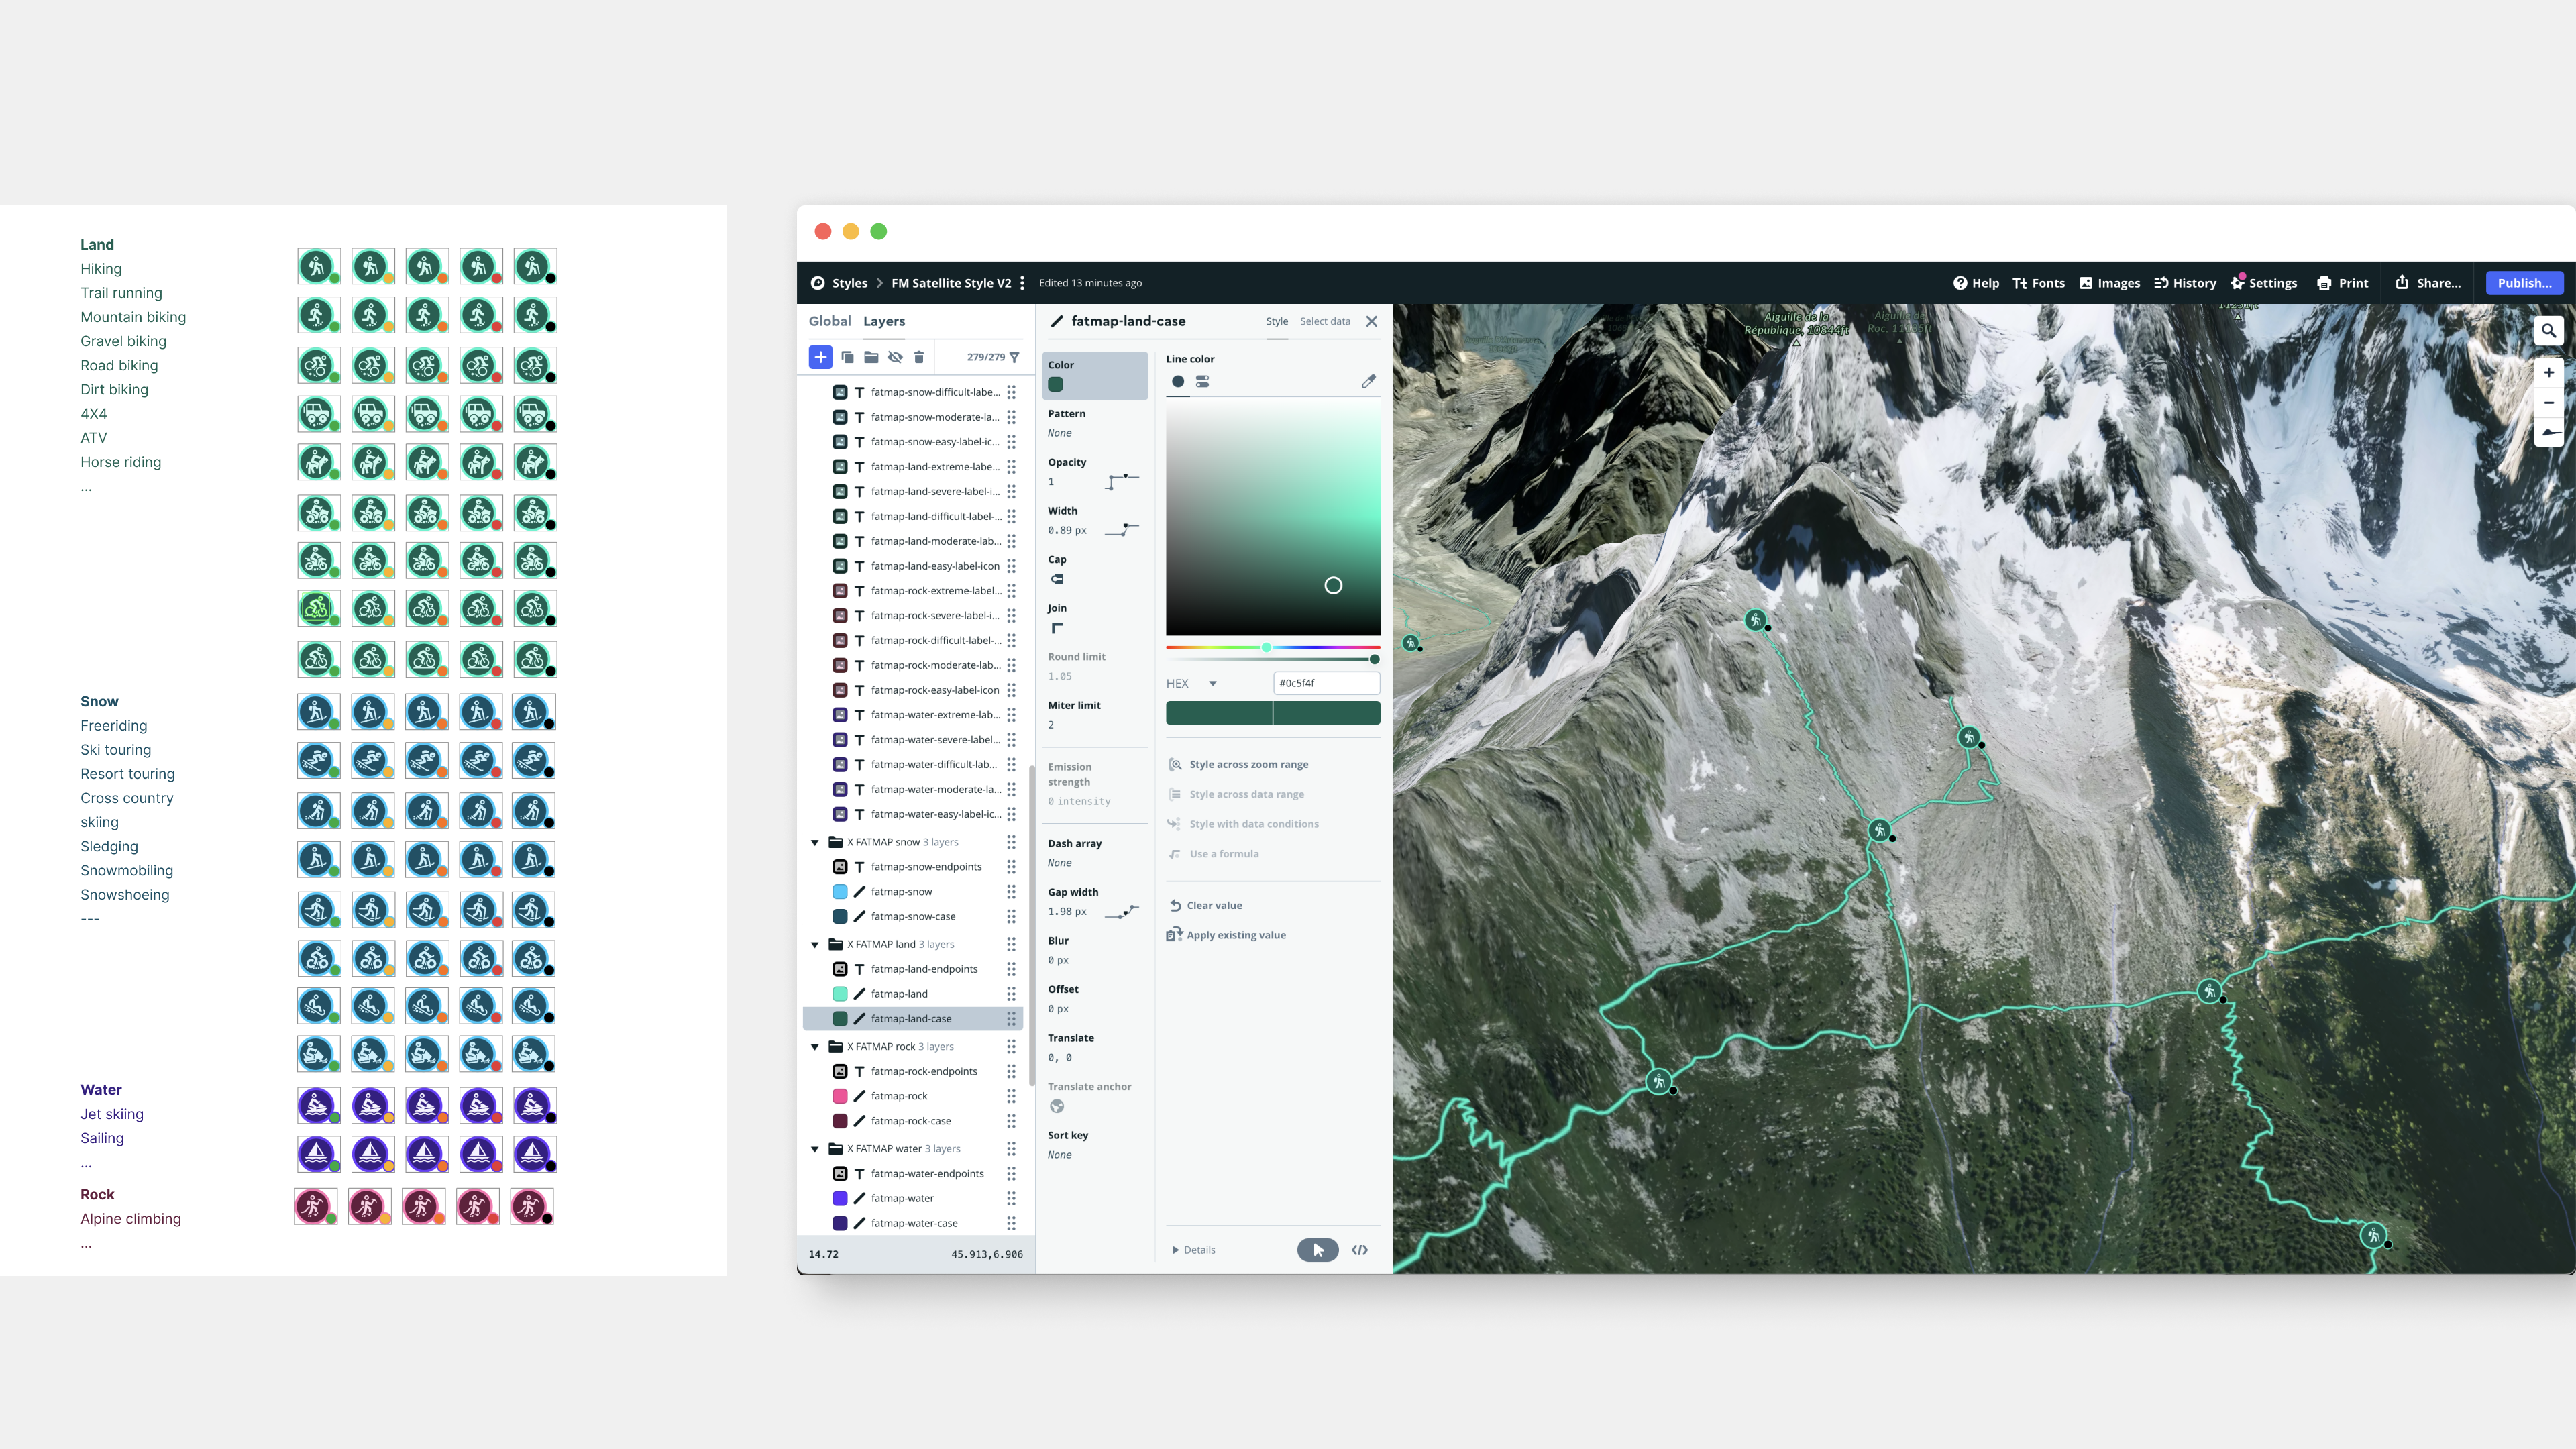Open the three-dot style options menu
The image size is (2576, 1449).
[1022, 283]
